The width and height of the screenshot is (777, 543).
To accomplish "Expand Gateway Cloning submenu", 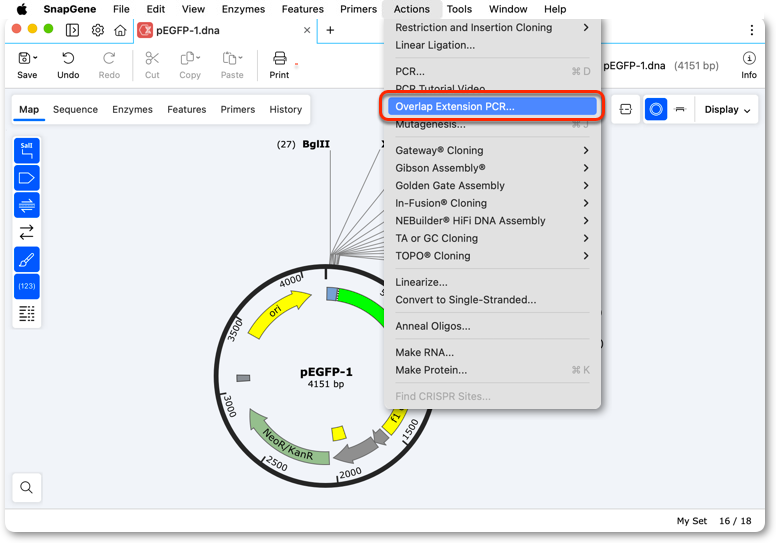I will (x=492, y=150).
